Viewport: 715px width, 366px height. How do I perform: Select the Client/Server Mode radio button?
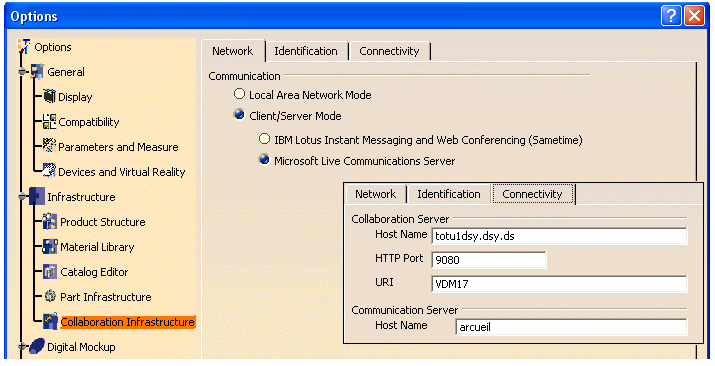click(239, 114)
